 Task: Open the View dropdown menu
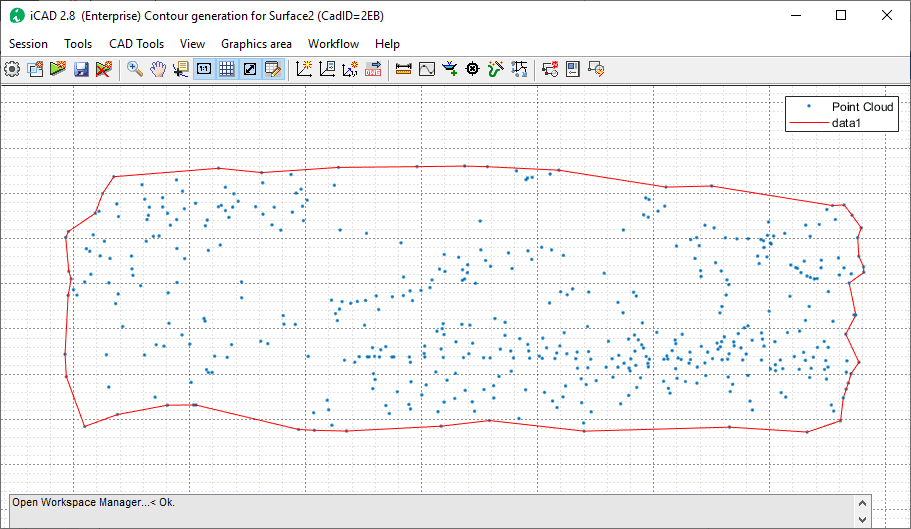click(192, 44)
